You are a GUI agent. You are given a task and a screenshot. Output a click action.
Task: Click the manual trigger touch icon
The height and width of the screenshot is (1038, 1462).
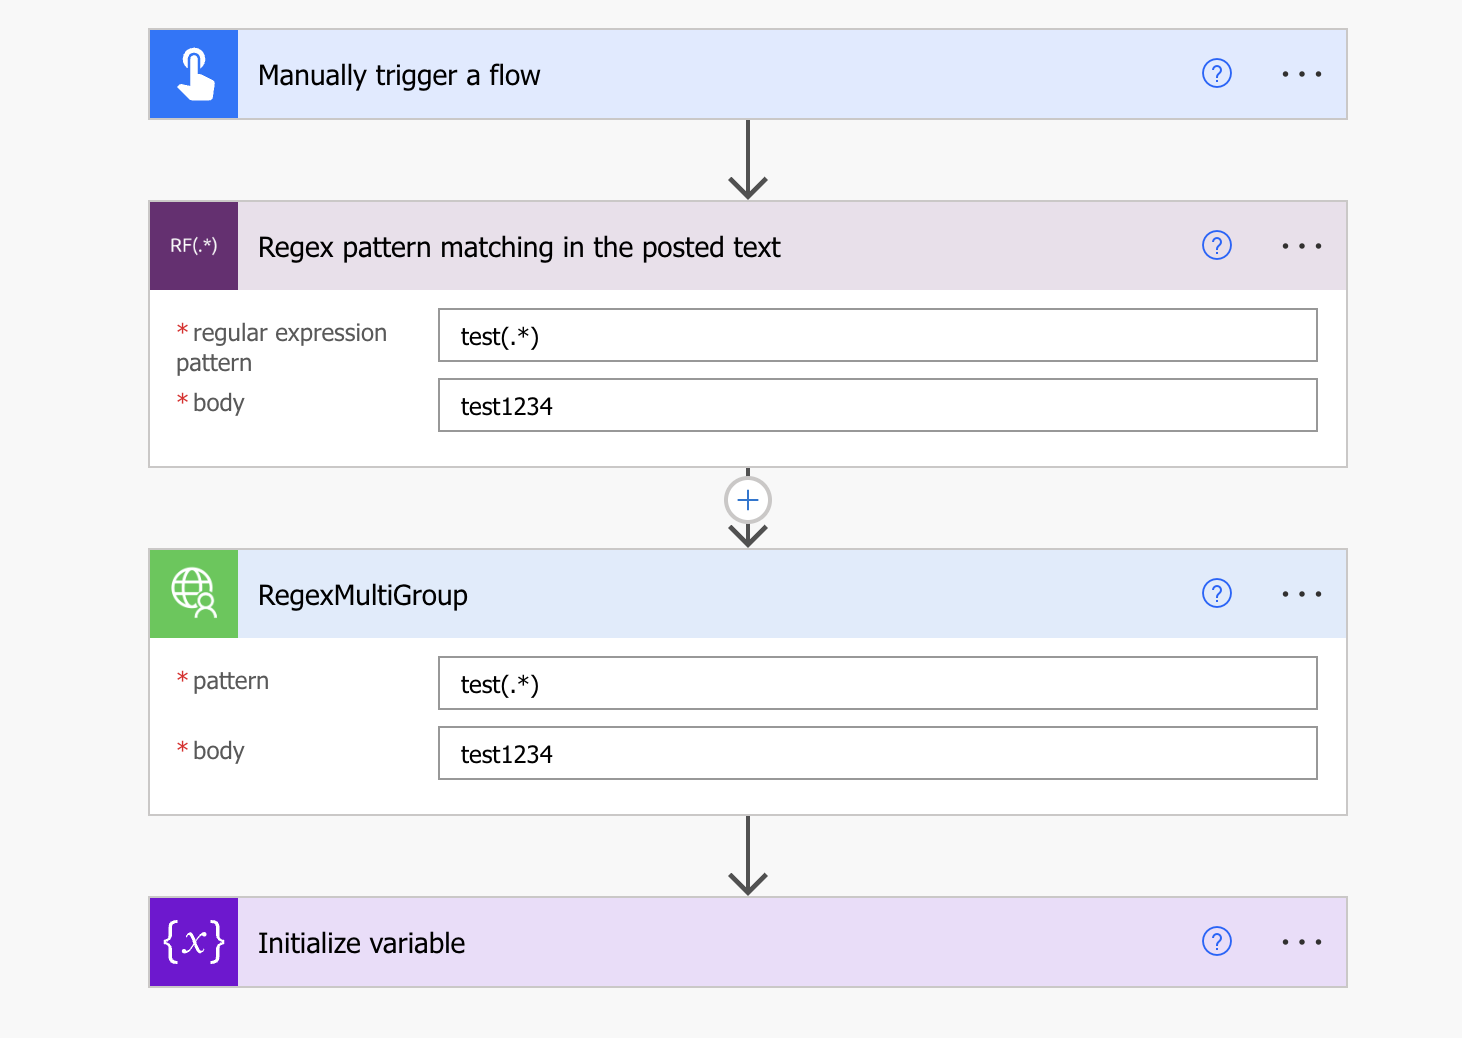(x=193, y=73)
